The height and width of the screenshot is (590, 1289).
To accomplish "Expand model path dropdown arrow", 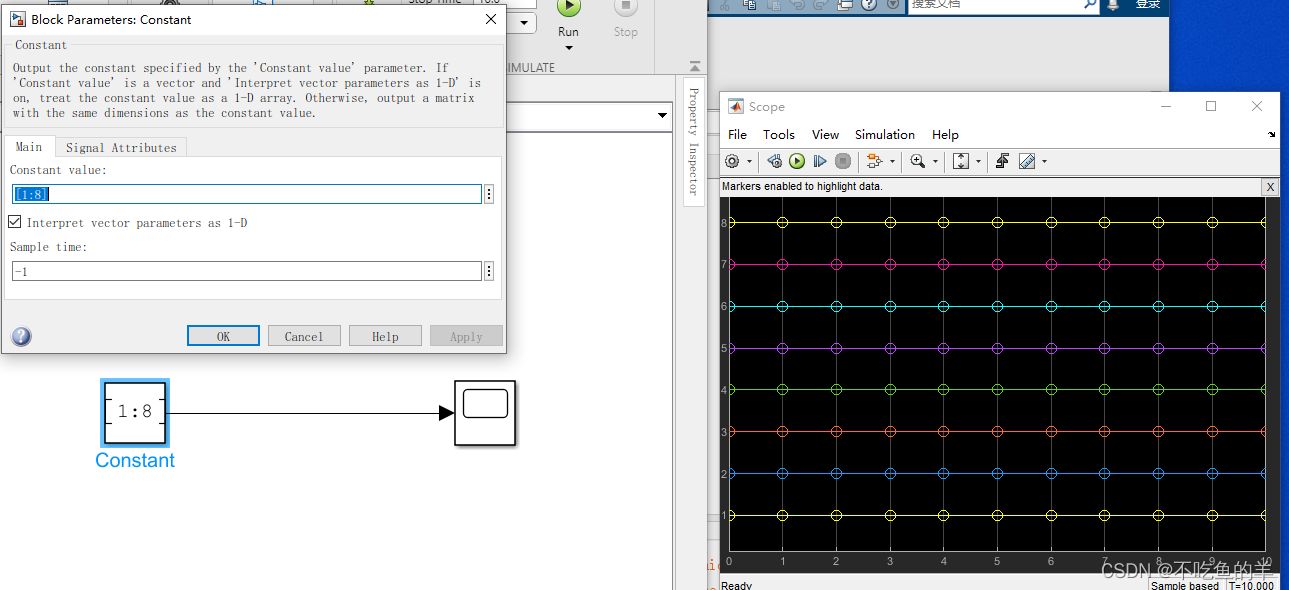I will tap(661, 116).
